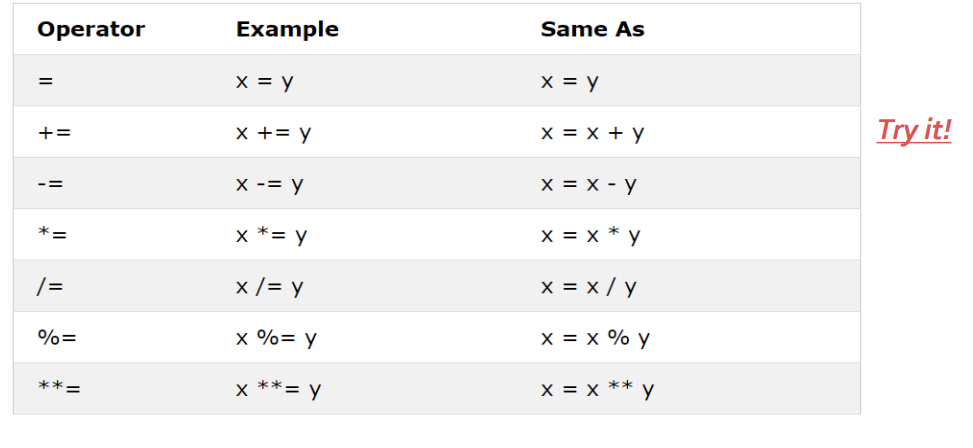The width and height of the screenshot is (973, 448).
Task: Click the x **= y example
Action: point(279,390)
